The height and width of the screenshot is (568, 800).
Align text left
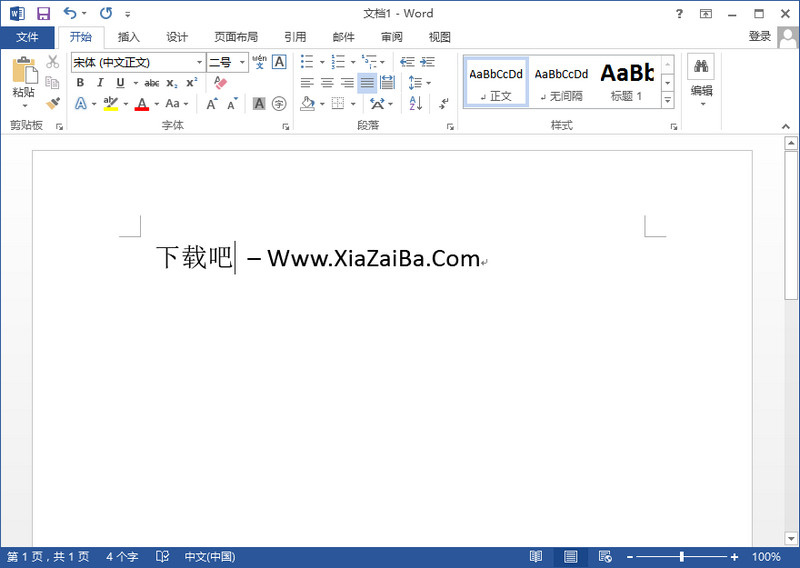tap(307, 83)
